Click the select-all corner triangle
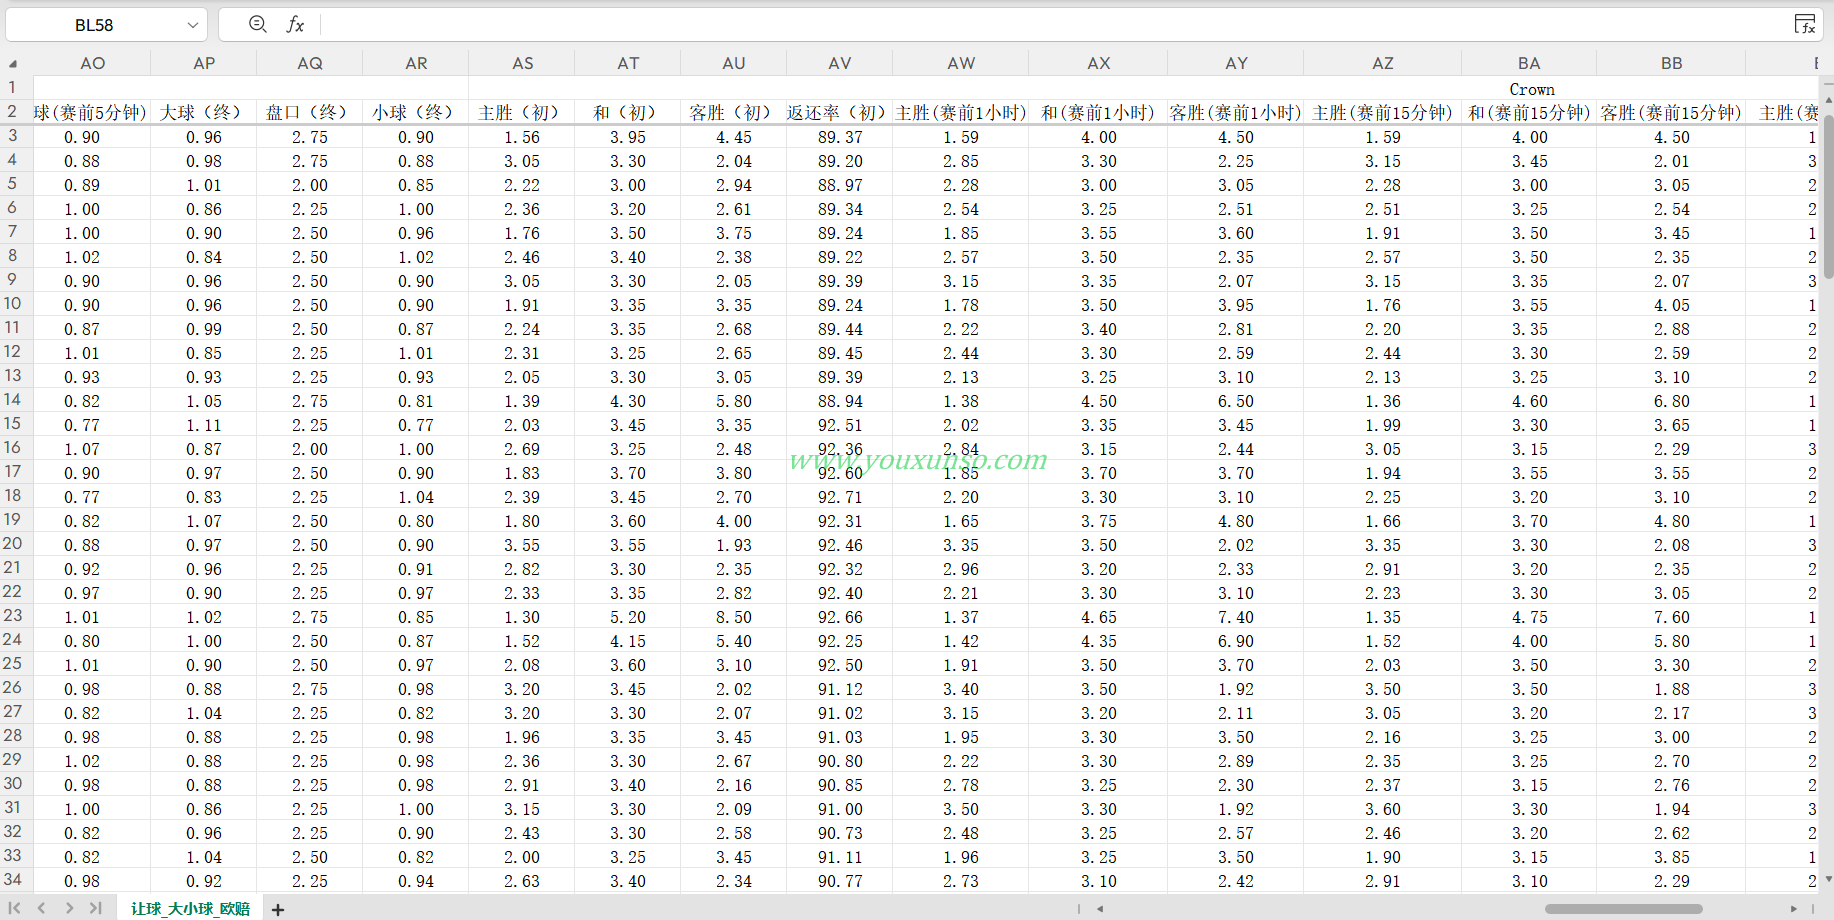Screen dimensions: 1834x920 (12, 63)
